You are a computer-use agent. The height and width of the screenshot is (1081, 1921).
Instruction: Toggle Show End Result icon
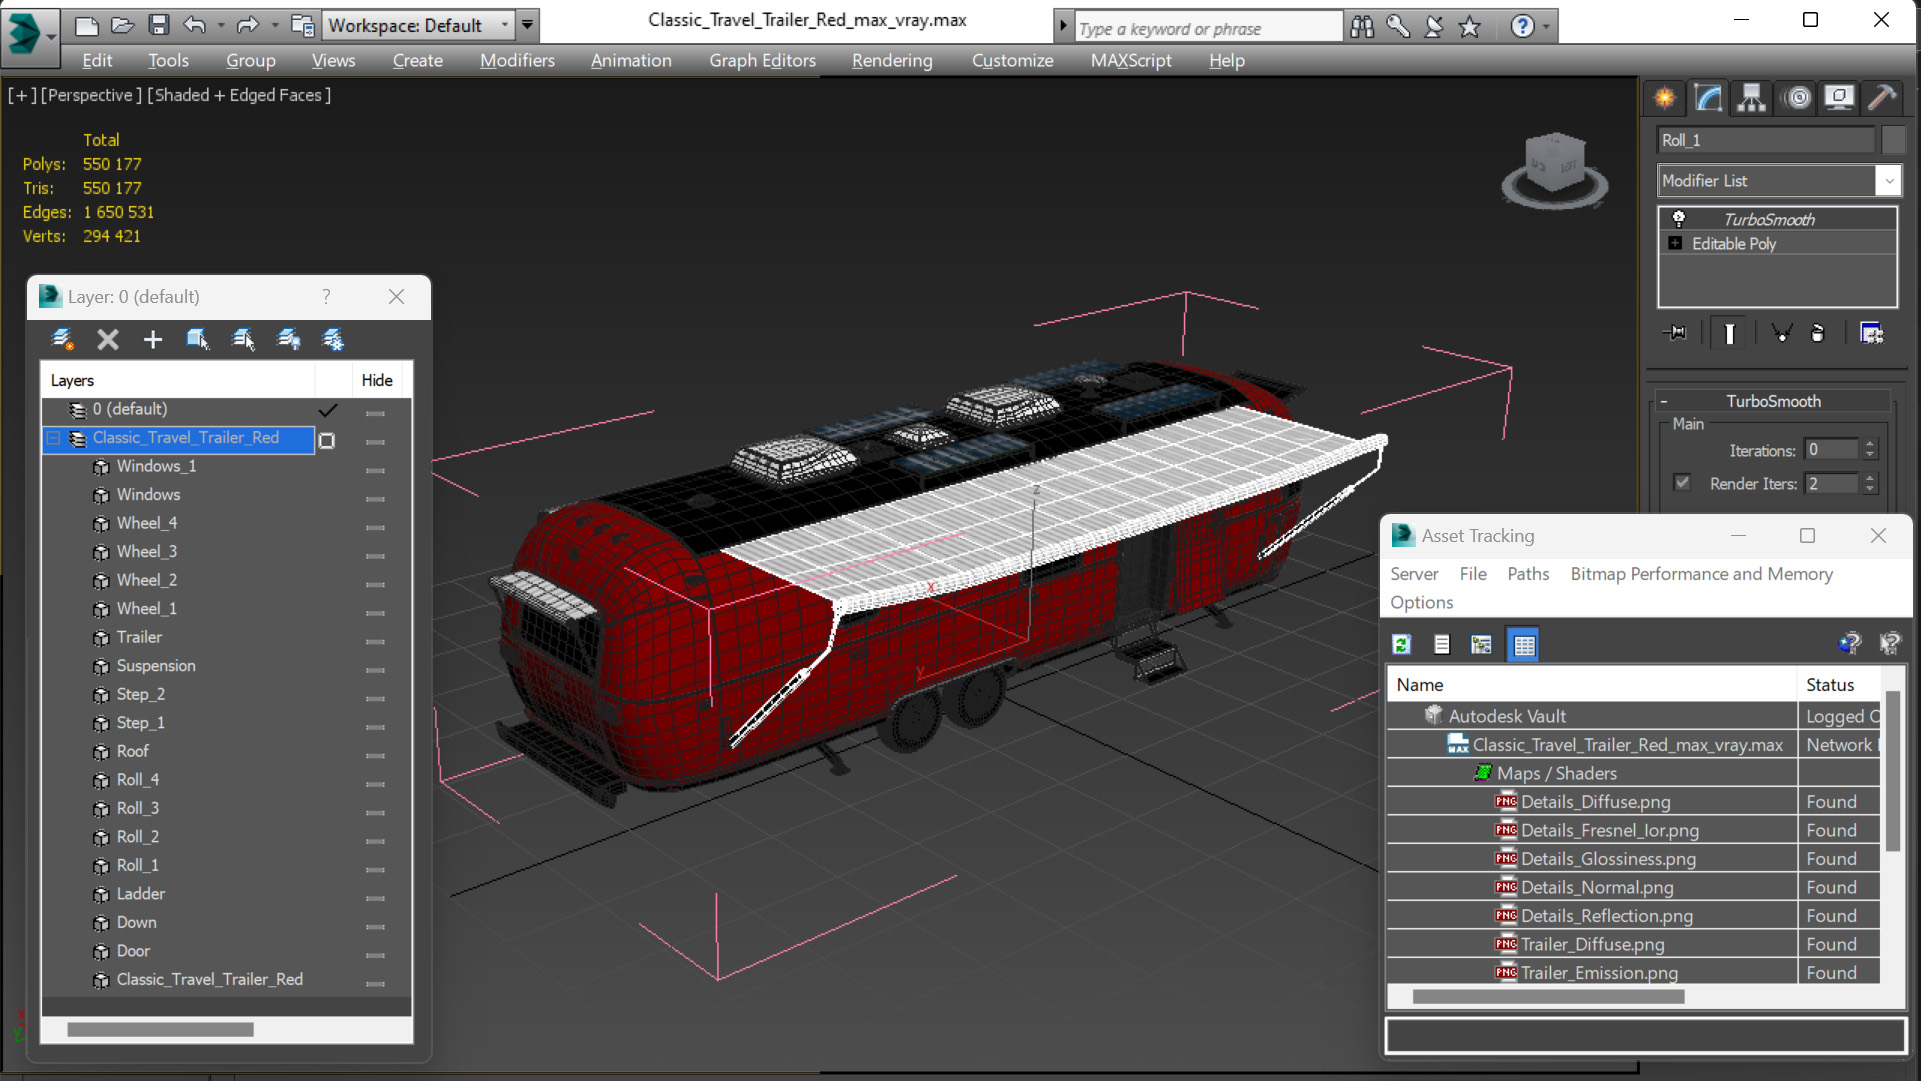[x=1729, y=333]
